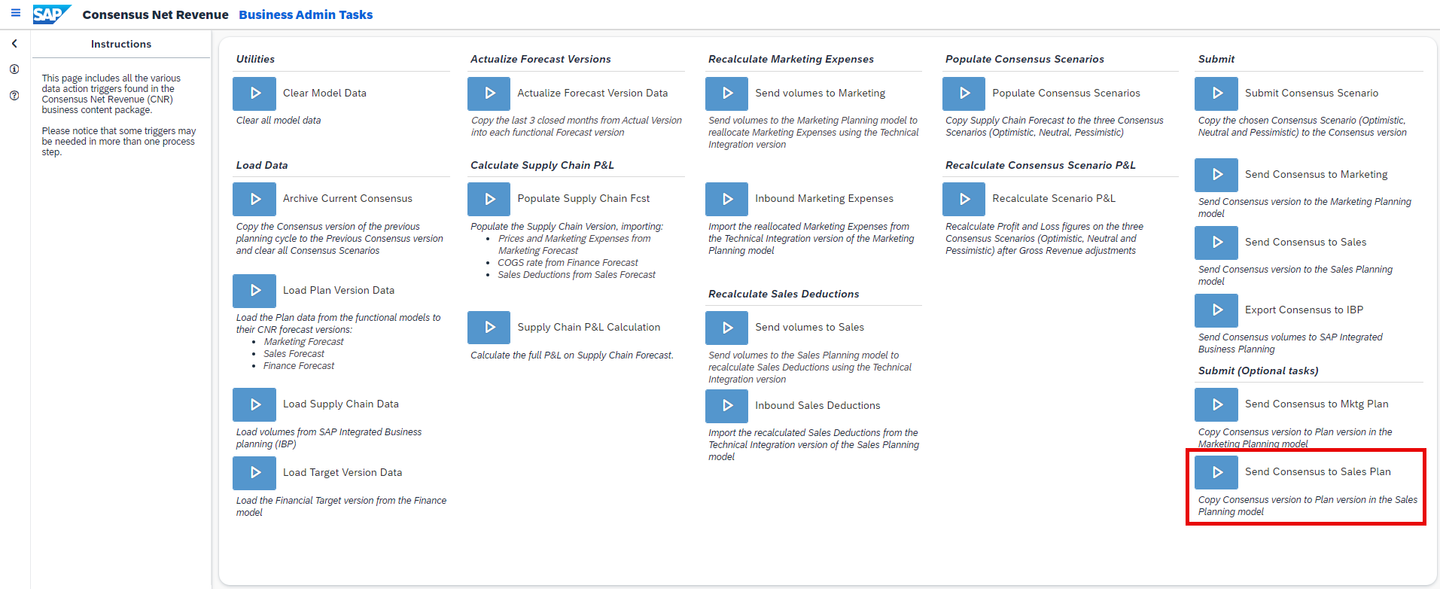The width and height of the screenshot is (1440, 589).
Task: Run the Send Consensus to Sales play button
Action: click(x=1217, y=242)
